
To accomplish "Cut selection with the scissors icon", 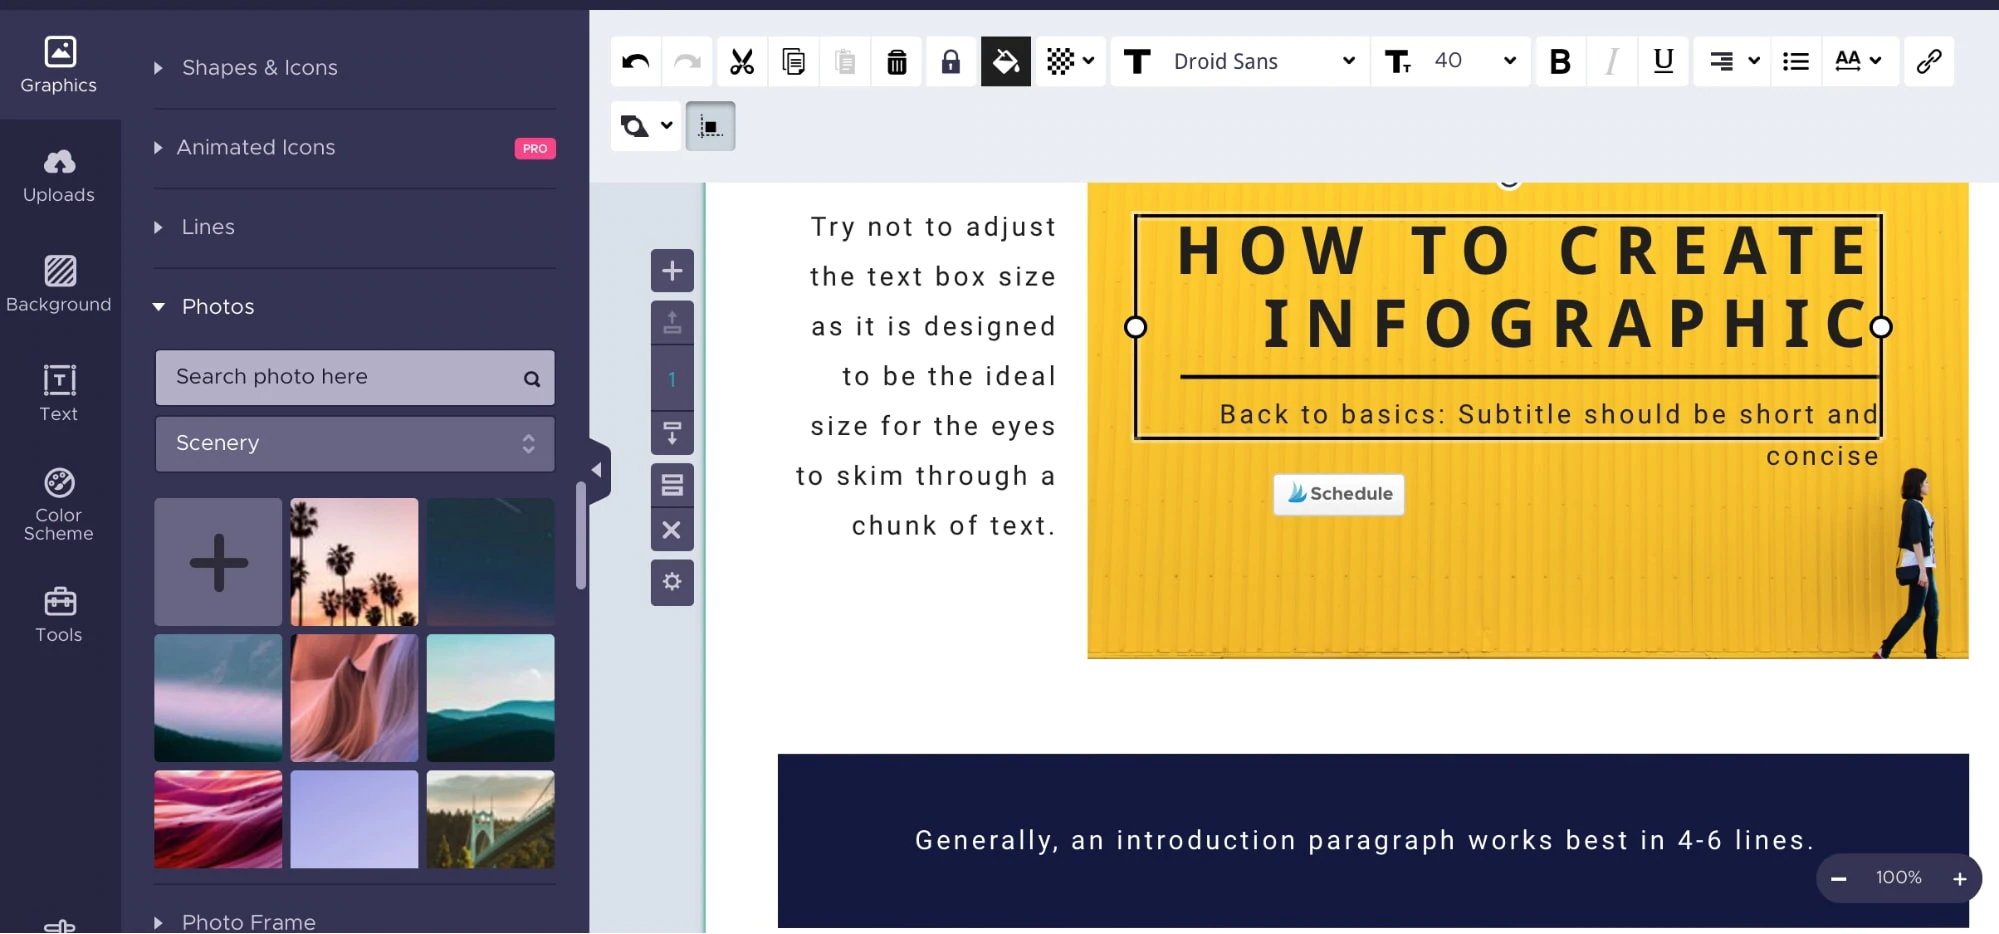I will coord(741,62).
